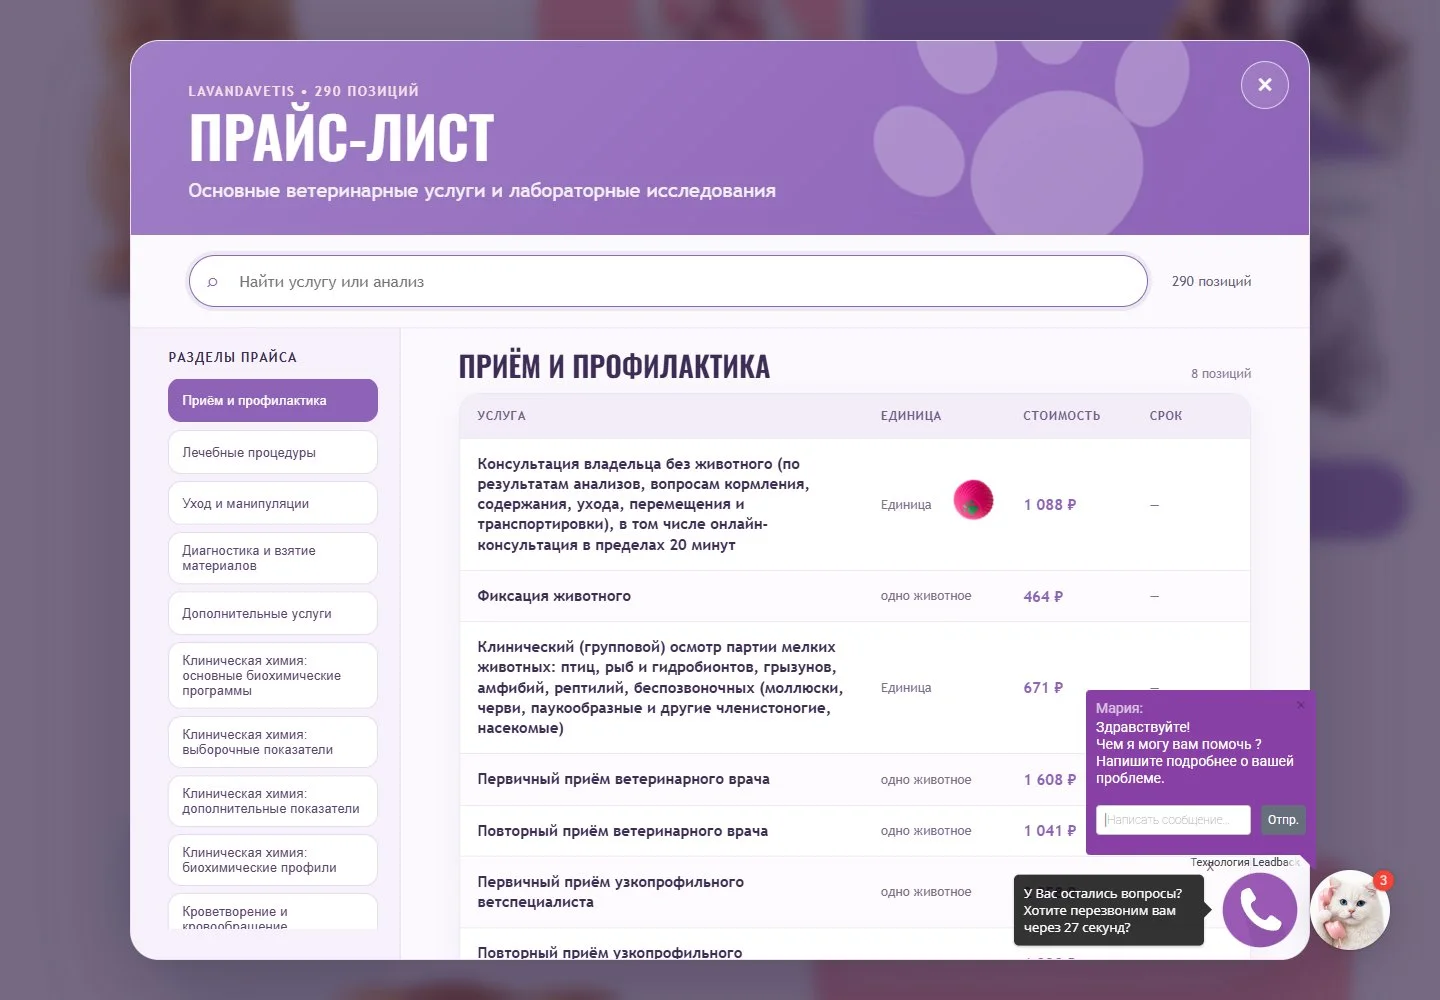Screen dimensions: 1440x1000
Task: Focus the service search field
Action: point(668,281)
